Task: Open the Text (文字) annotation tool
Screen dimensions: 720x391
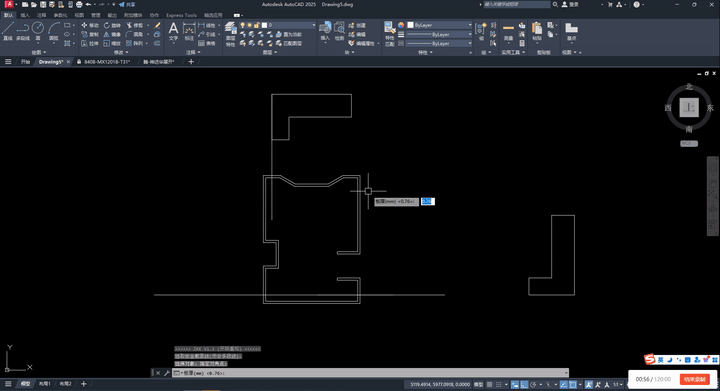Action: 173,32
